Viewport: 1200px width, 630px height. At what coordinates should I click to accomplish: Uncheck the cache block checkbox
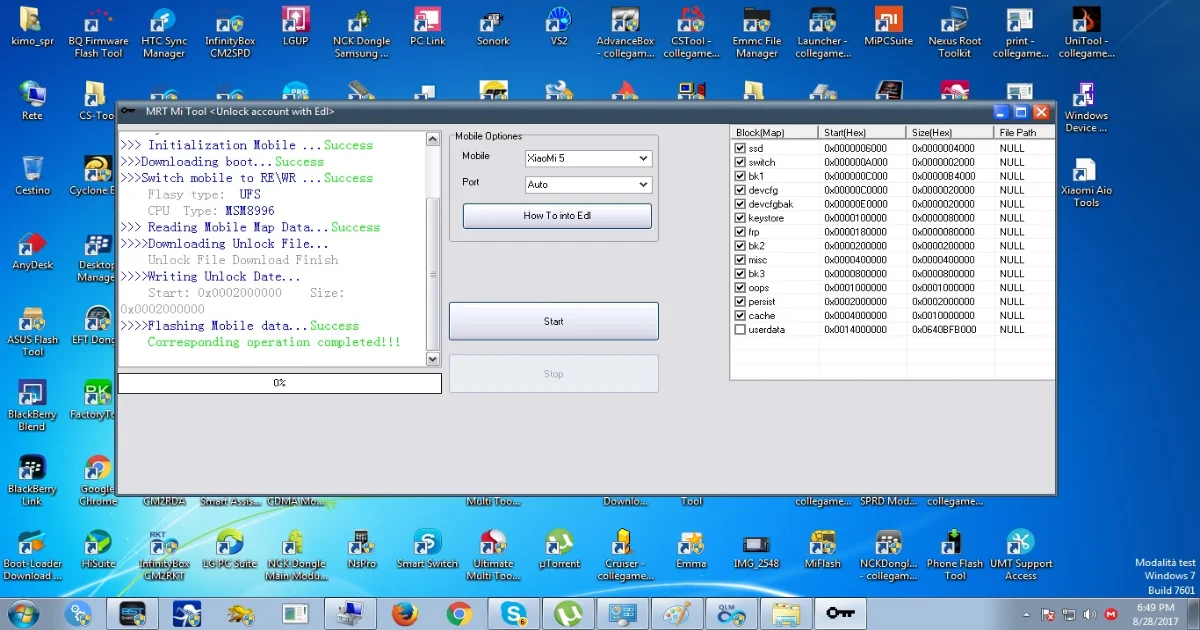pyautogui.click(x=740, y=315)
